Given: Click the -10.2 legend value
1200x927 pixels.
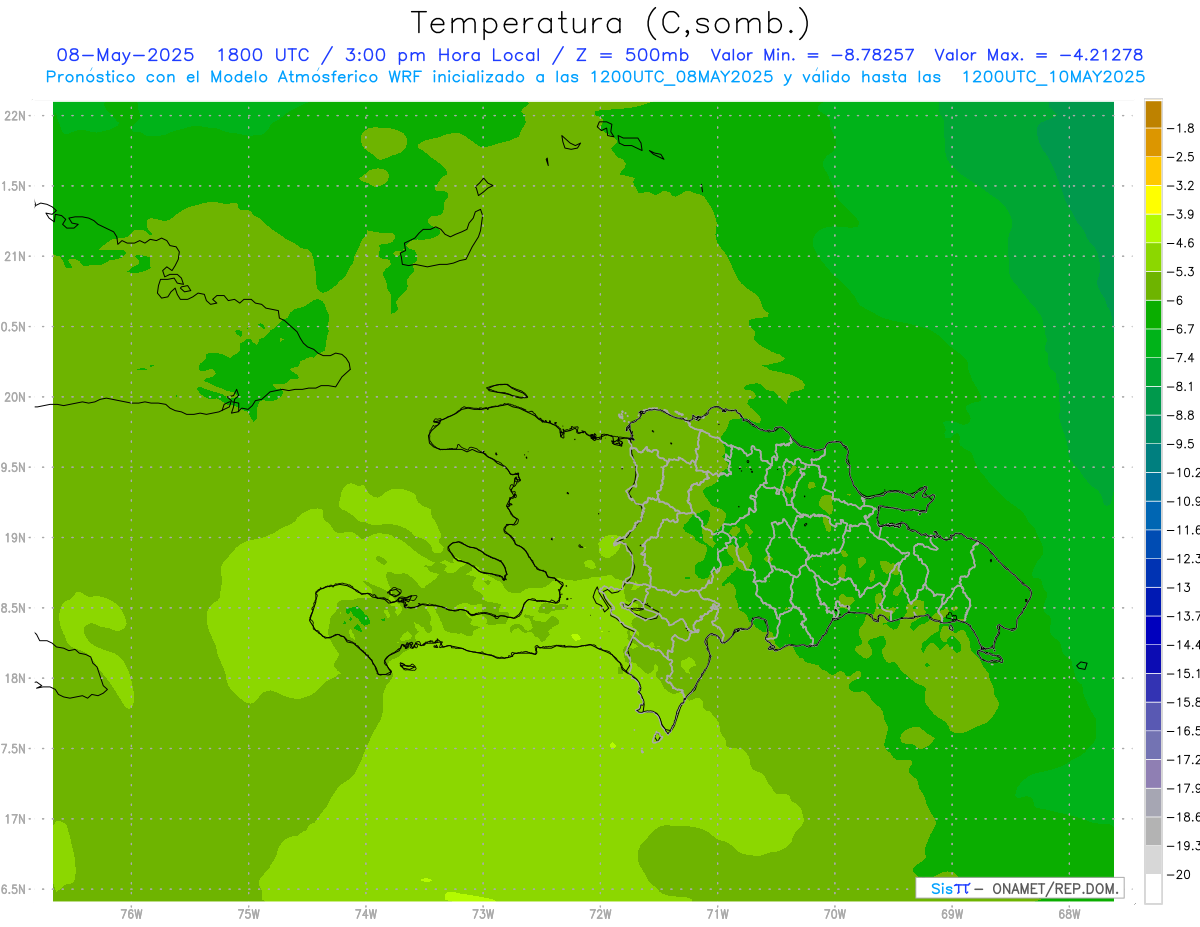Looking at the screenshot, I should pos(1185,472).
